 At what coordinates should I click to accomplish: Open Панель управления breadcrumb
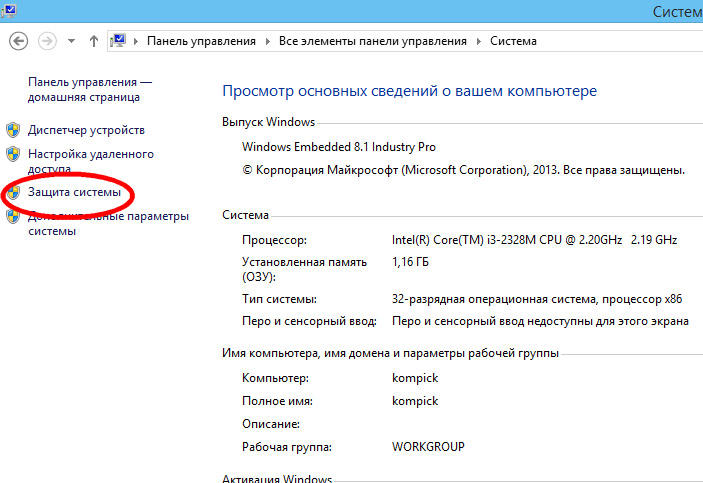point(201,41)
